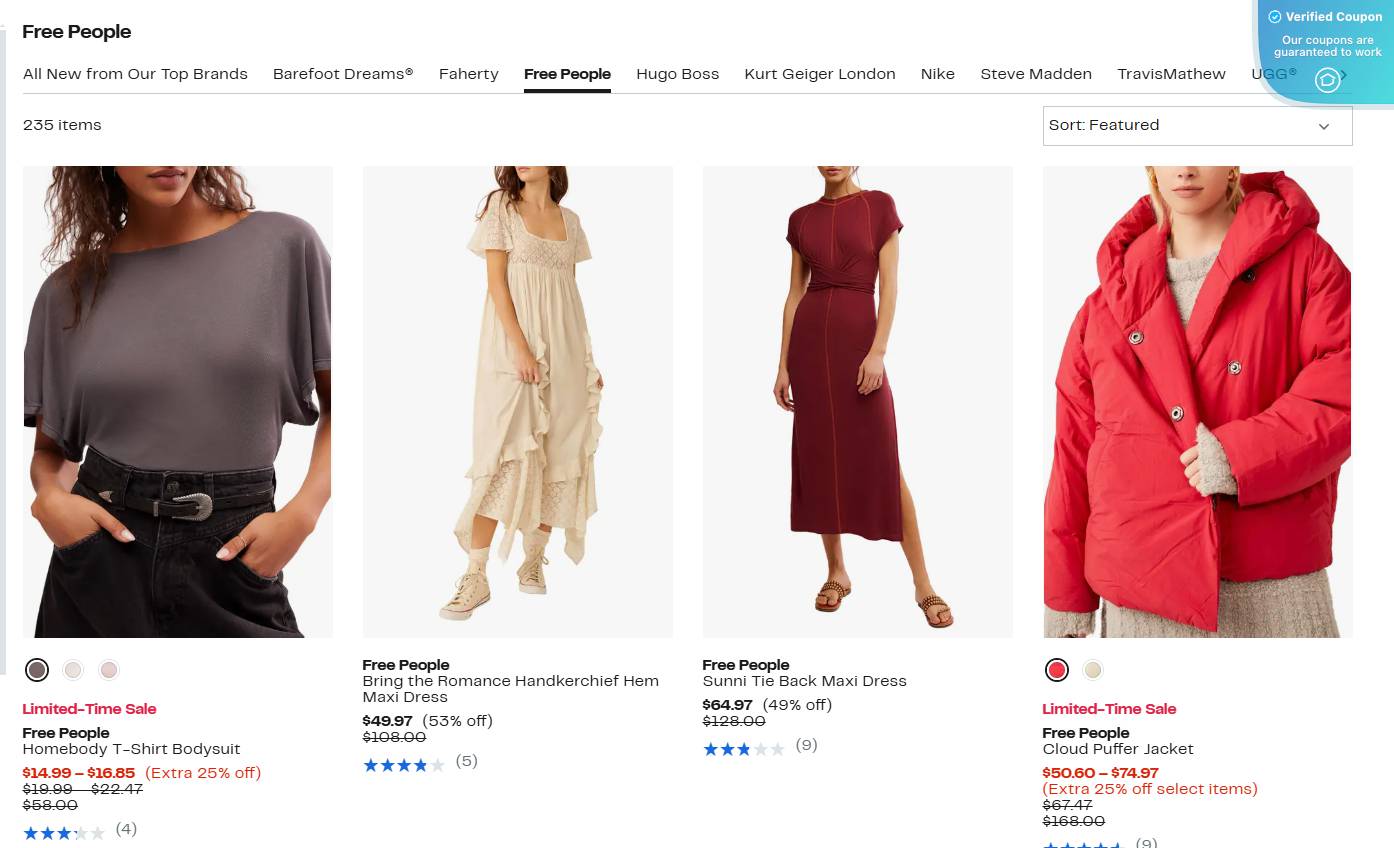Pick the red puffer jacket color swatch
1394x848 pixels.
coord(1057,670)
